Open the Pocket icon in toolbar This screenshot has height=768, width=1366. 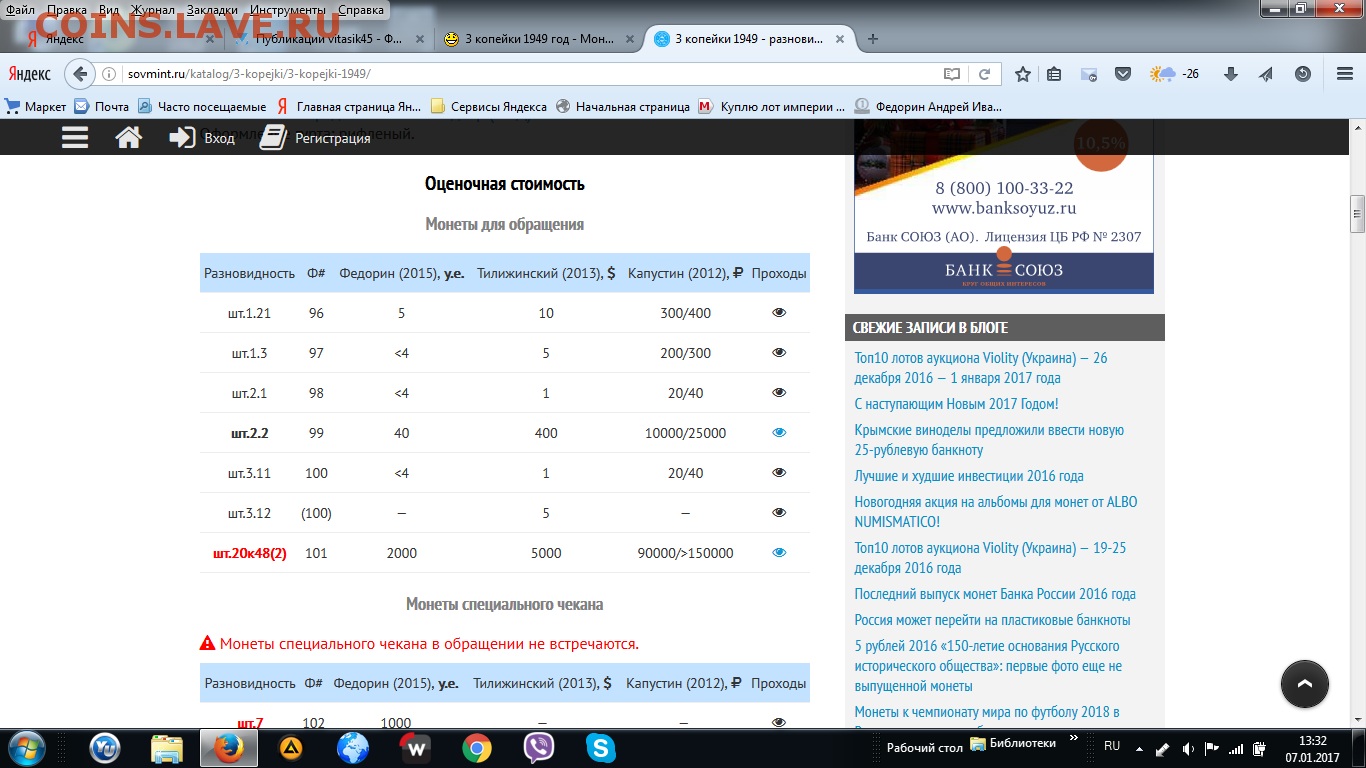[1123, 74]
